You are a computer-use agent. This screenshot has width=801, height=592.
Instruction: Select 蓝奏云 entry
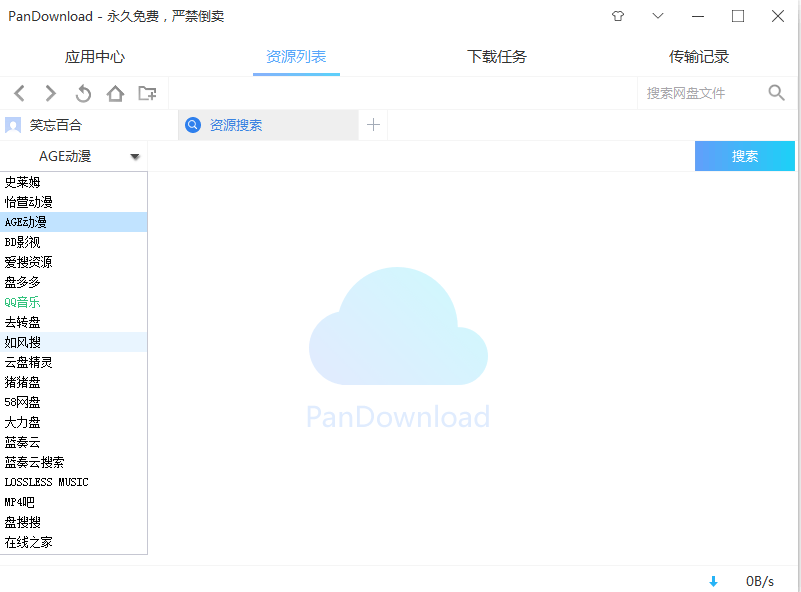(74, 442)
